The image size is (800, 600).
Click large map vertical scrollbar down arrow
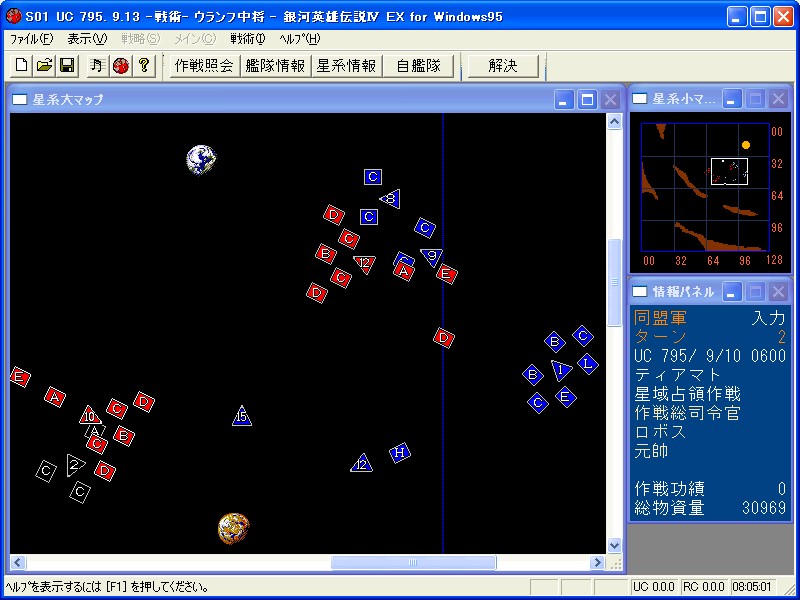614,545
